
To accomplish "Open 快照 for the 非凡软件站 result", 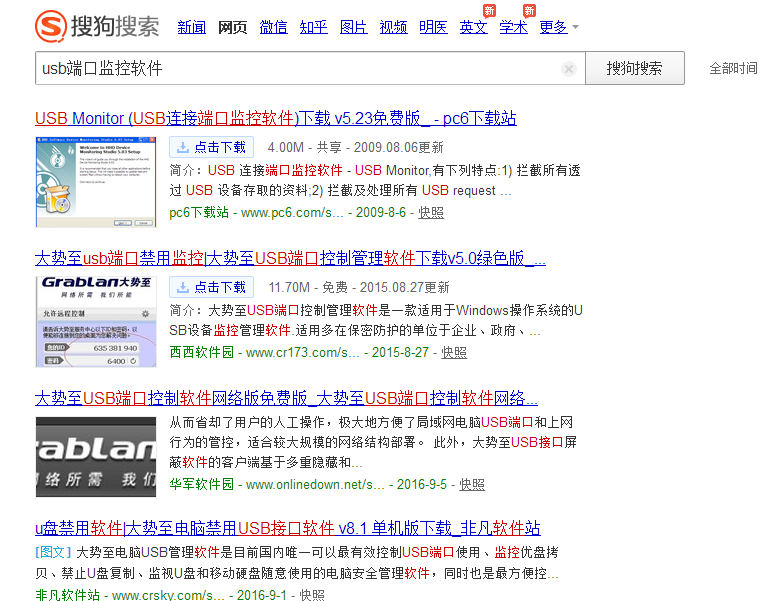I will coord(312,595).
